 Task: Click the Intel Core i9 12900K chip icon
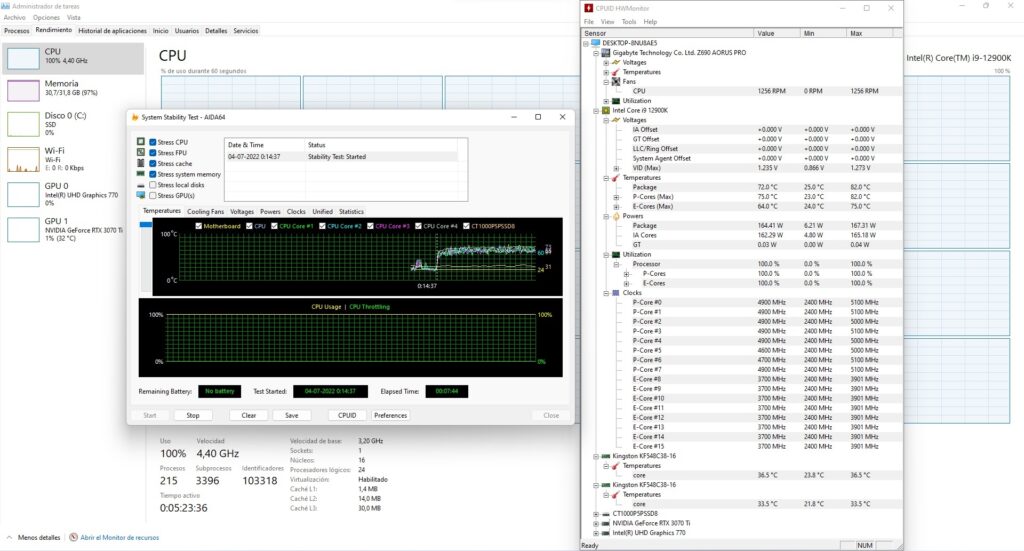[x=606, y=110]
